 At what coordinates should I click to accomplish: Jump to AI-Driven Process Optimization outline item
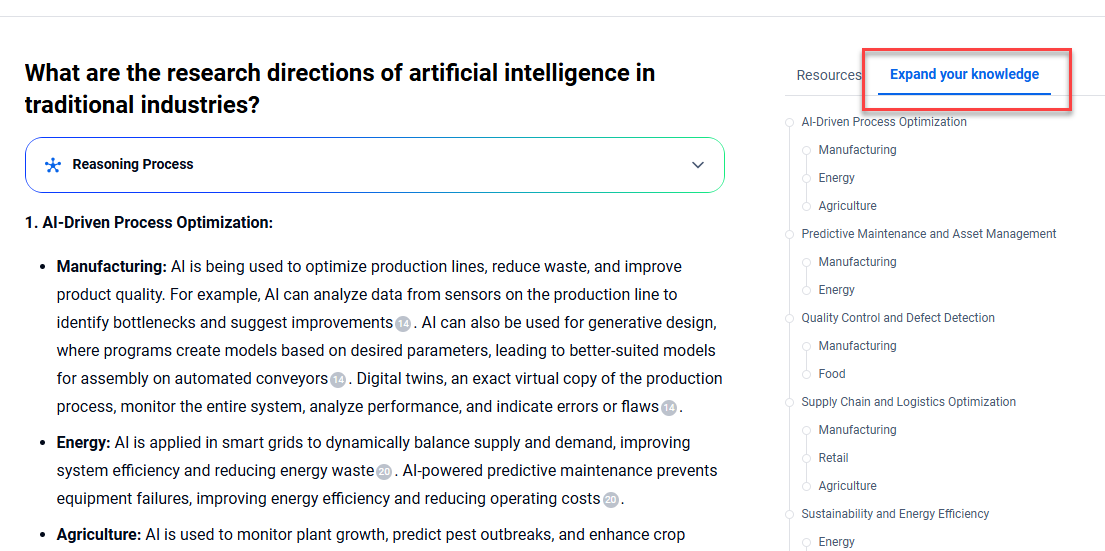click(x=884, y=122)
